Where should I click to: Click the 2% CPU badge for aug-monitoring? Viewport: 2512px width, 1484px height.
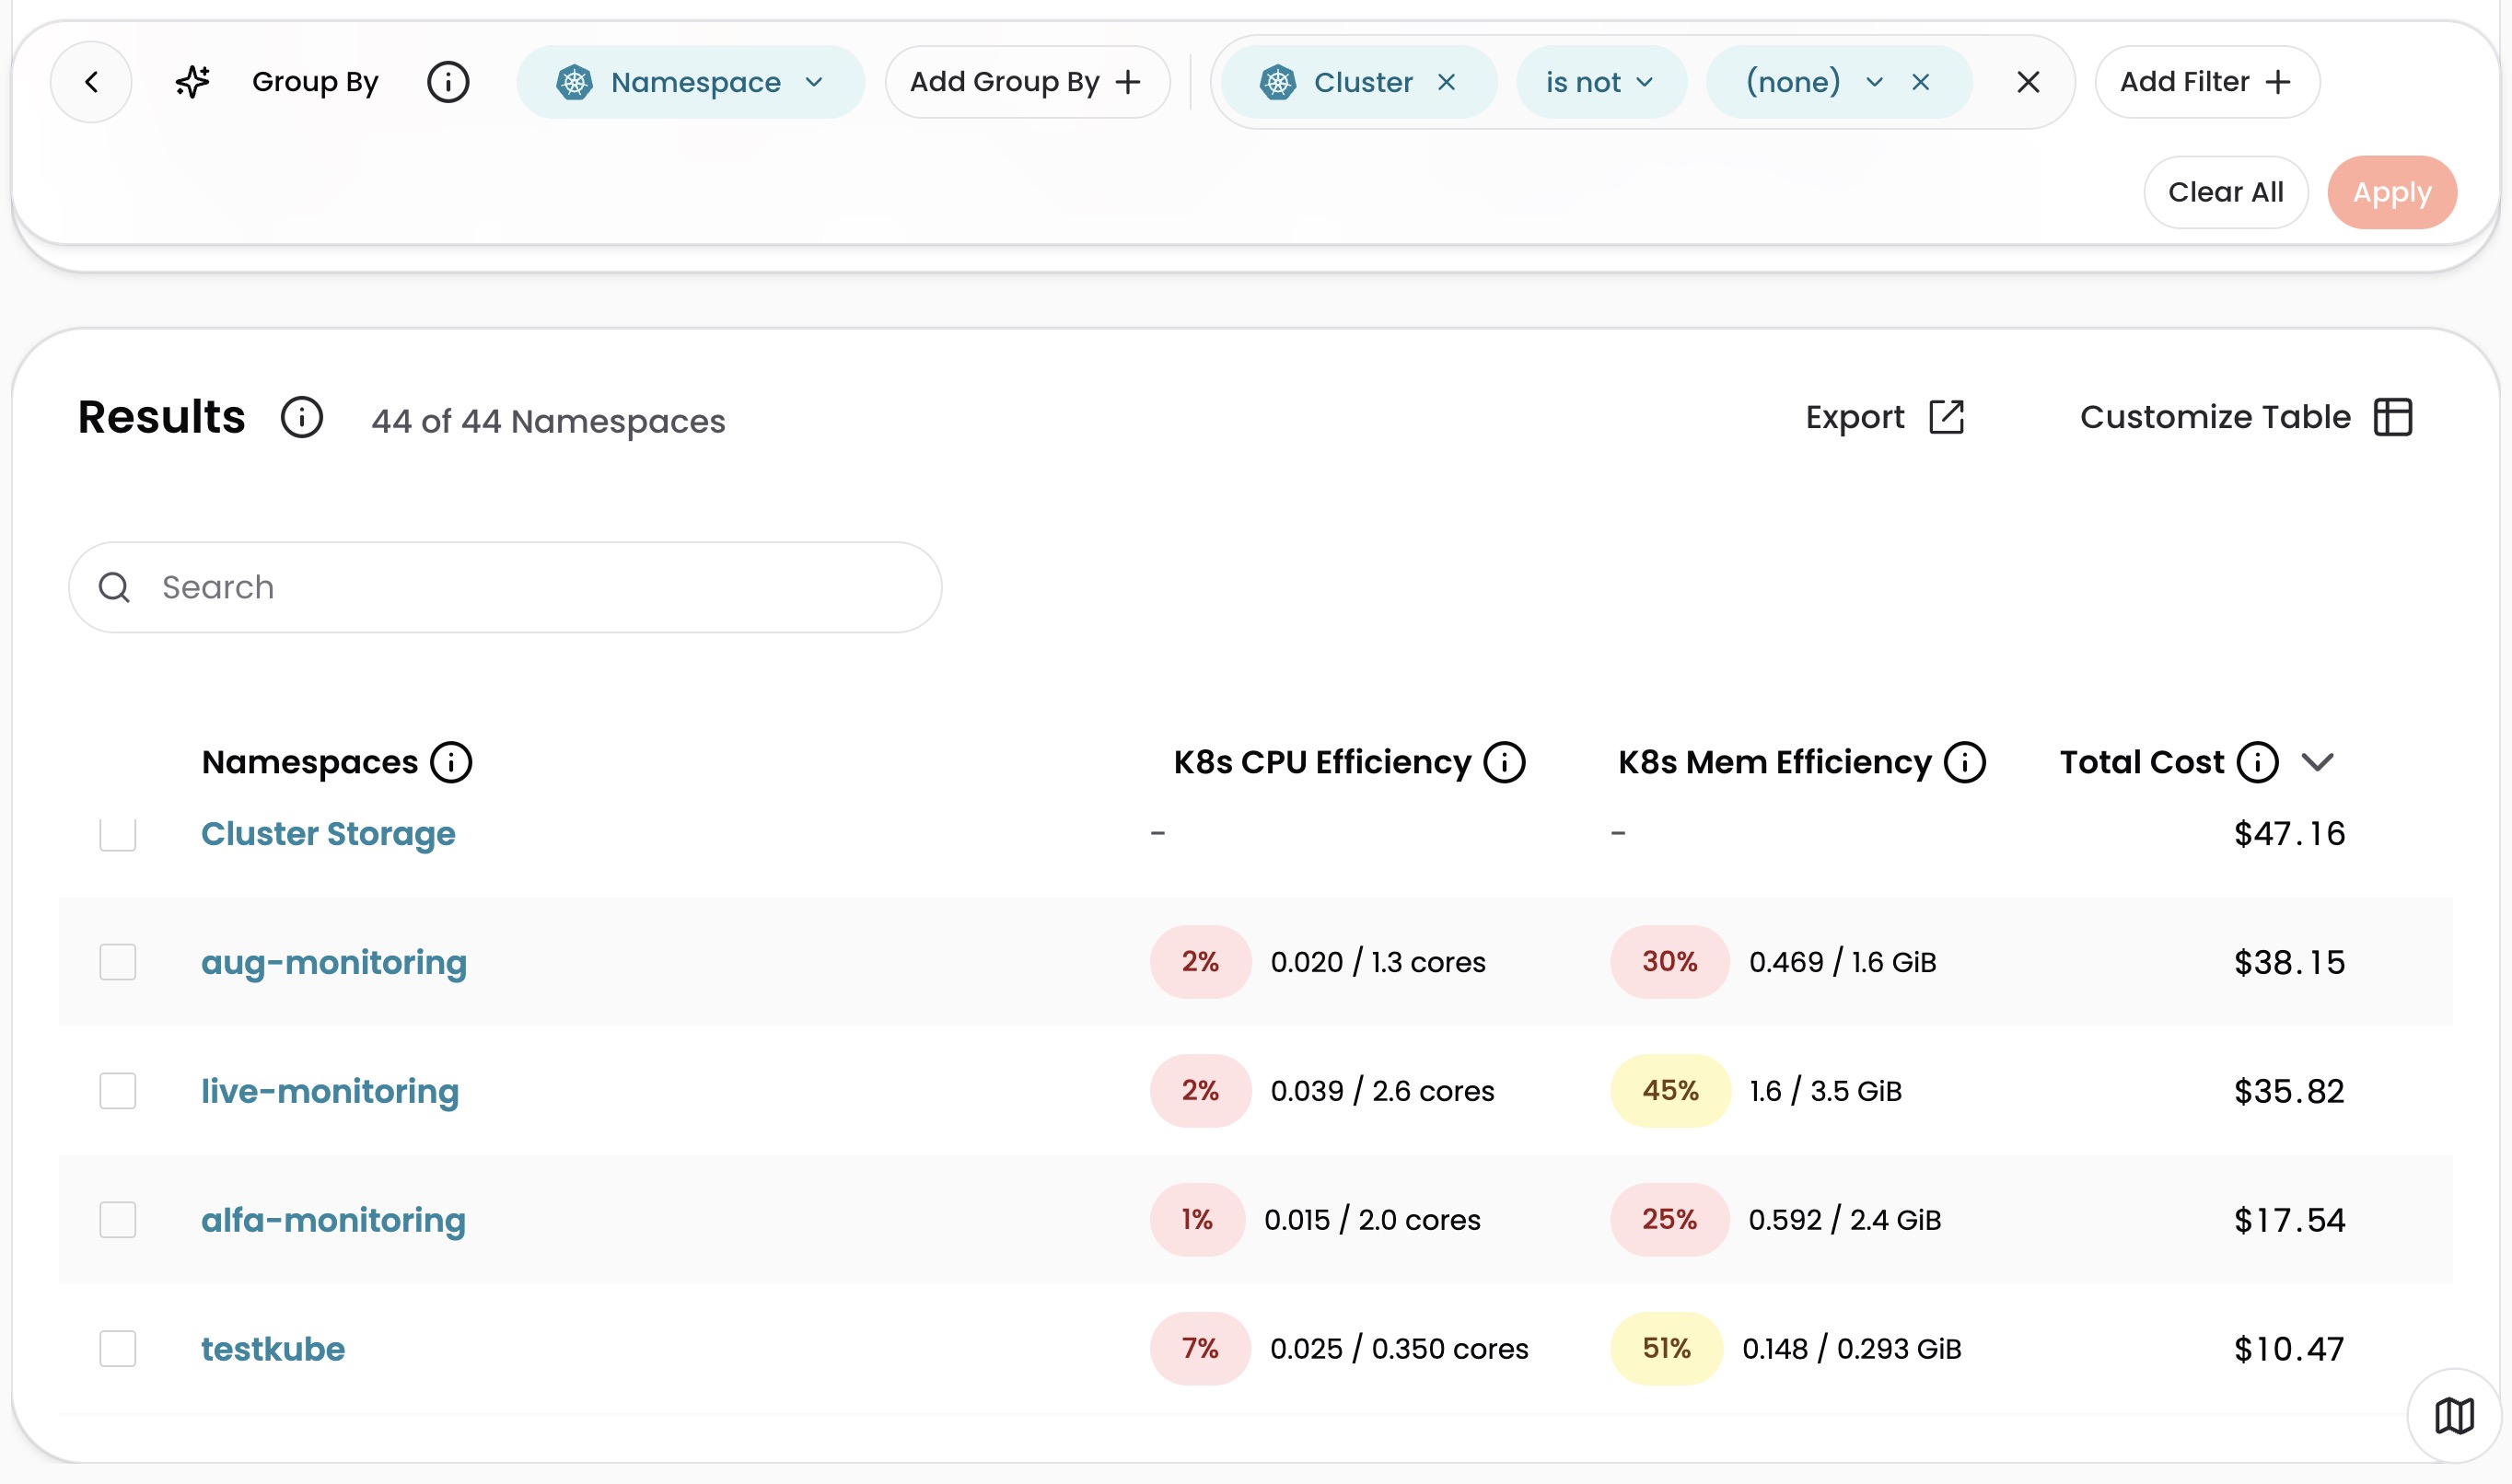point(1200,962)
